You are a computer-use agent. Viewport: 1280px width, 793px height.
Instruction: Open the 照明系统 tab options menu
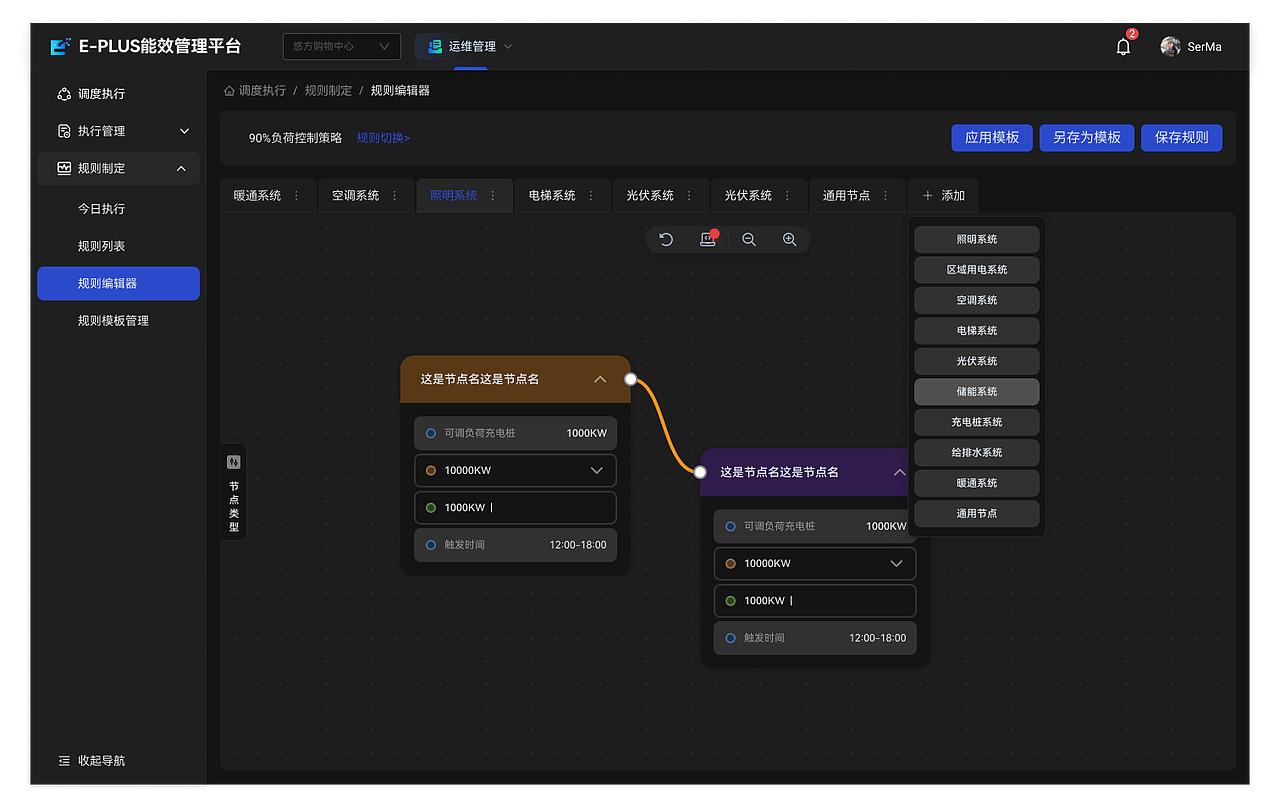(x=493, y=196)
